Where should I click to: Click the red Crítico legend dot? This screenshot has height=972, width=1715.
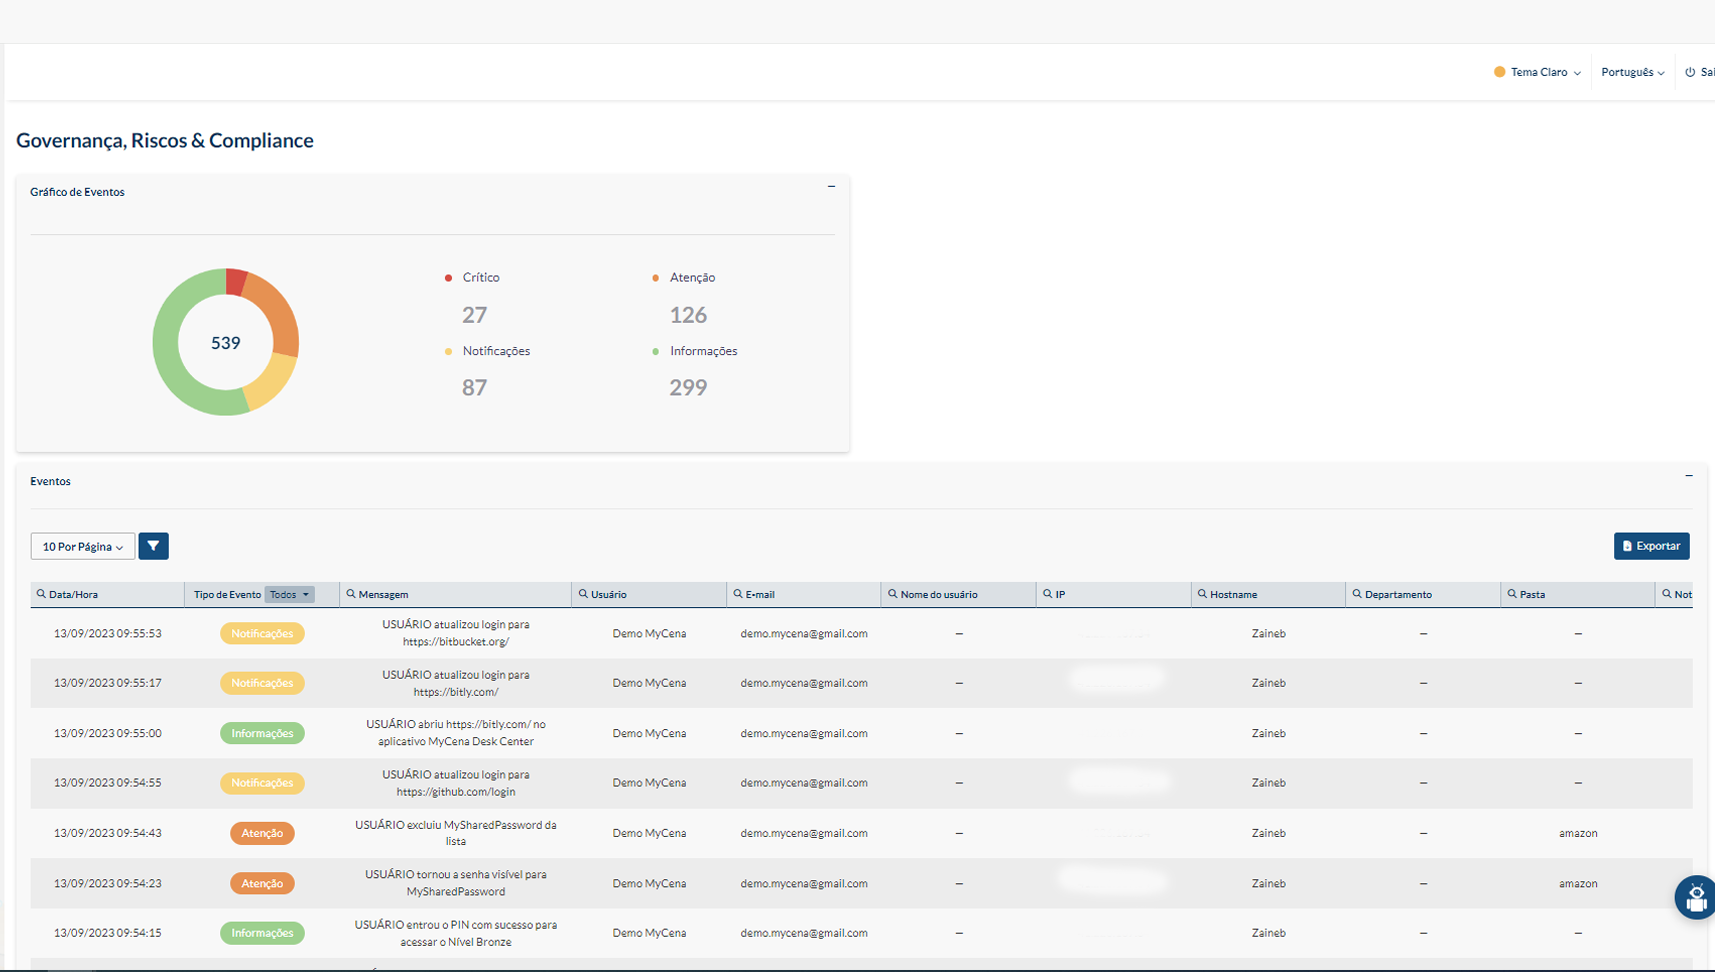pyautogui.click(x=448, y=278)
